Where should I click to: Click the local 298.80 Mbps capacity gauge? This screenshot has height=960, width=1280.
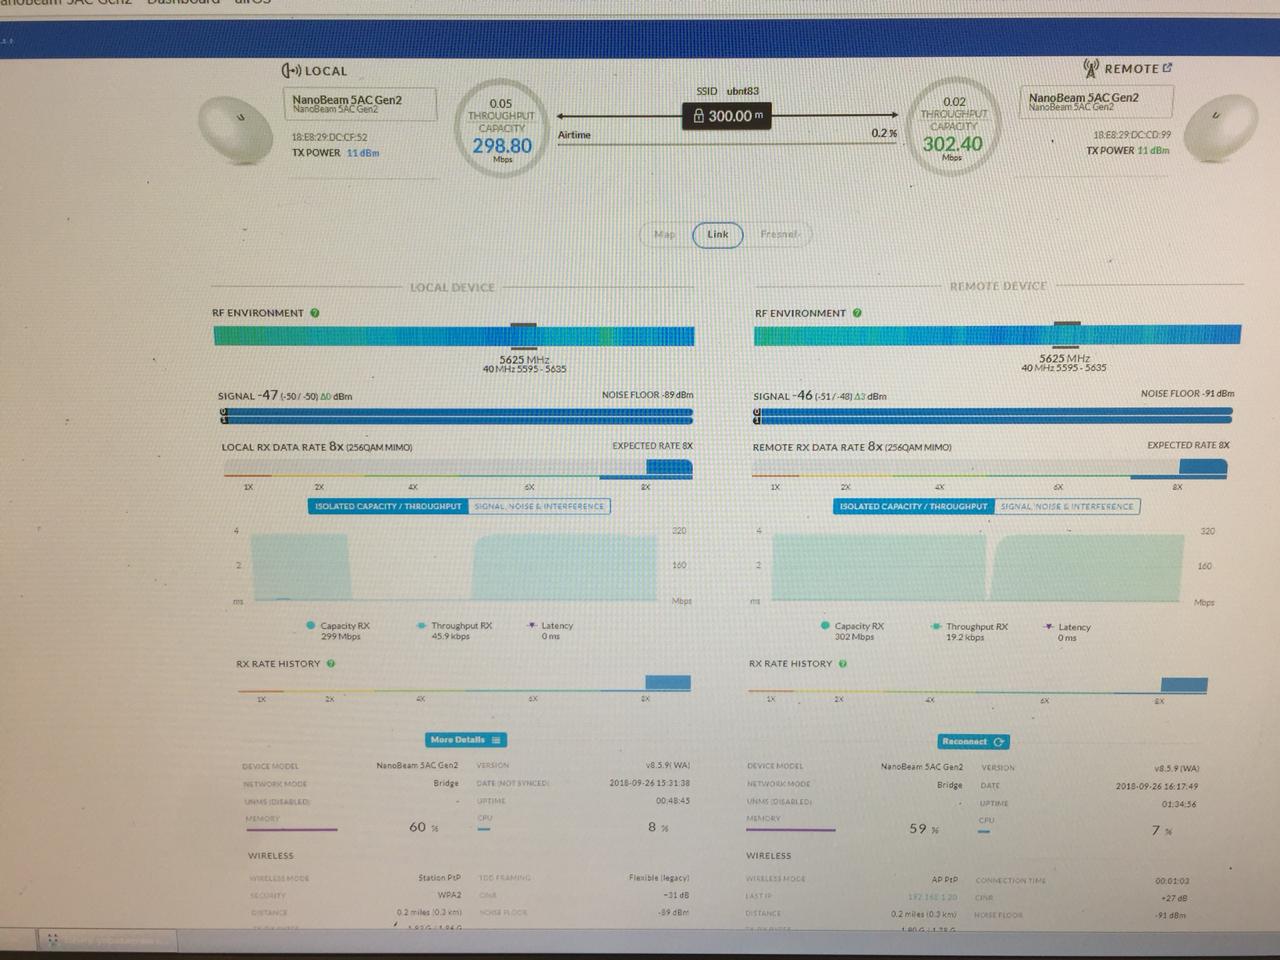tap(501, 131)
